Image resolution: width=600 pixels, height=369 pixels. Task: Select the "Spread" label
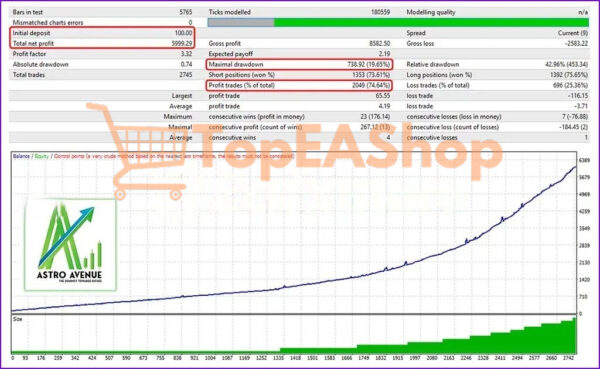(x=416, y=33)
